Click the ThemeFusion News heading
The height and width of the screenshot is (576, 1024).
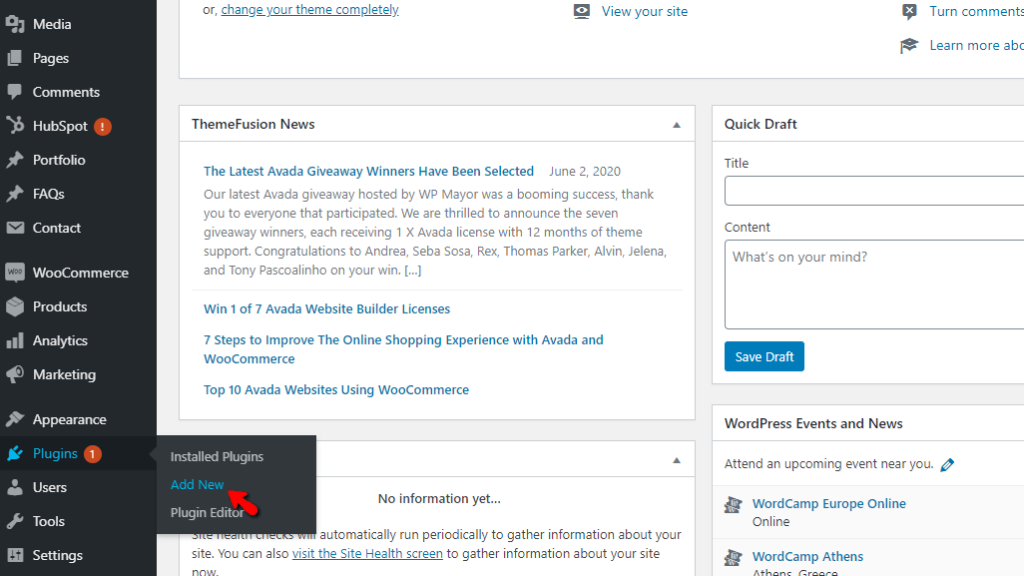point(253,124)
